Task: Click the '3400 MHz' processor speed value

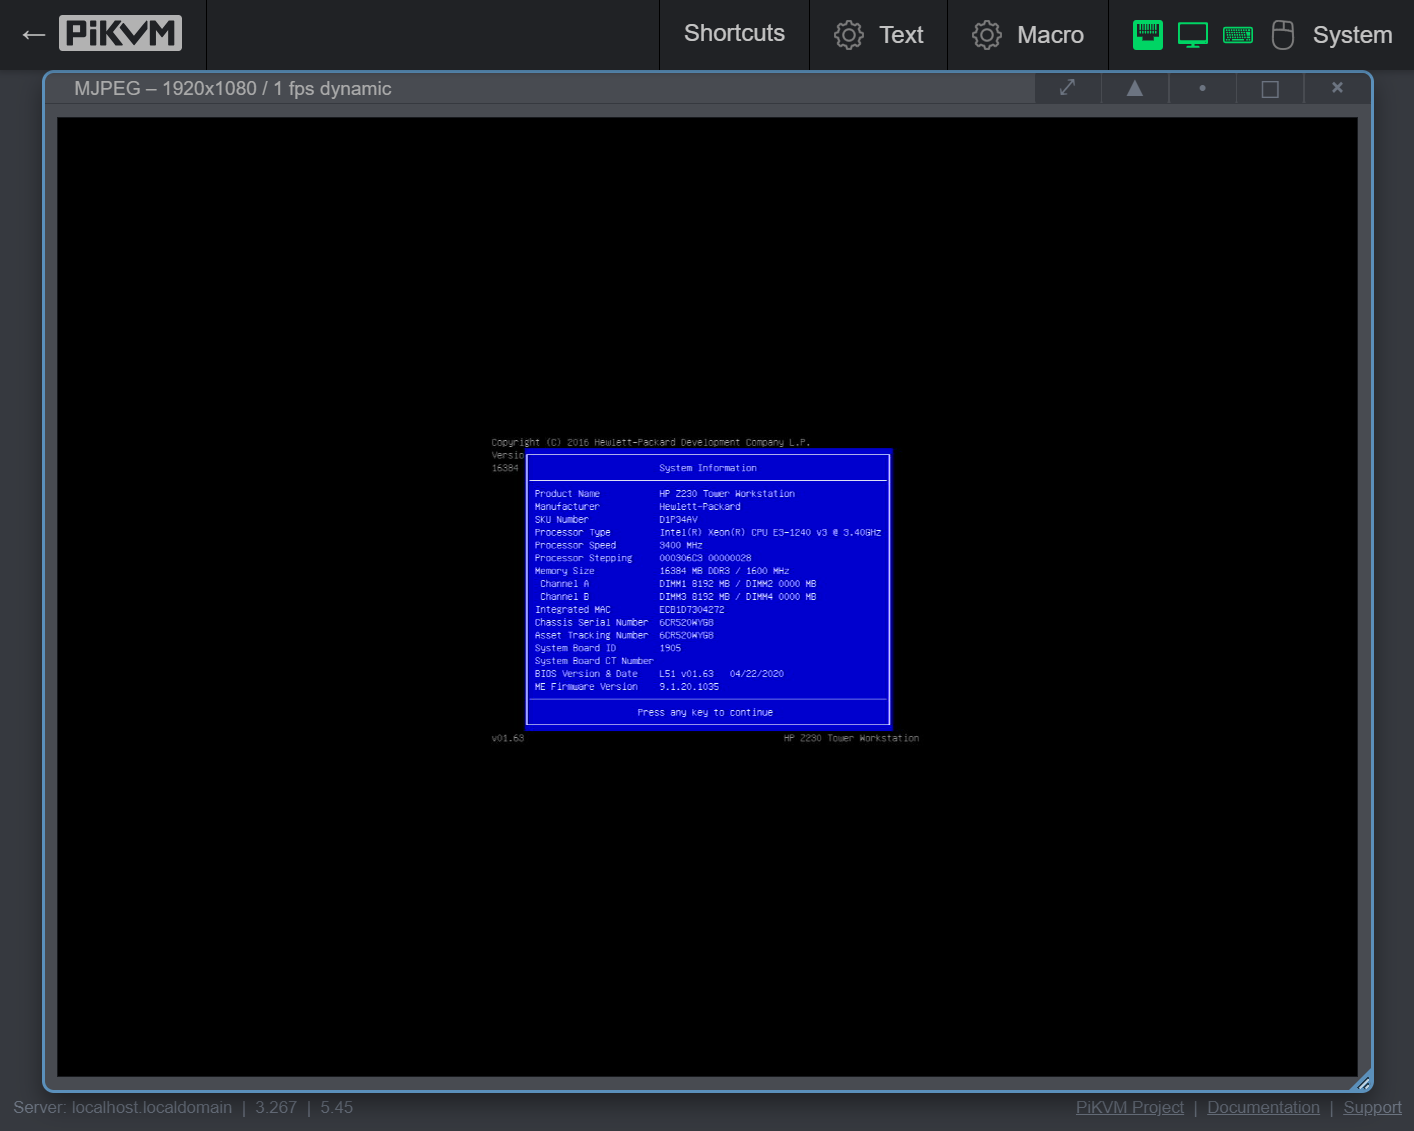Action: tap(681, 546)
